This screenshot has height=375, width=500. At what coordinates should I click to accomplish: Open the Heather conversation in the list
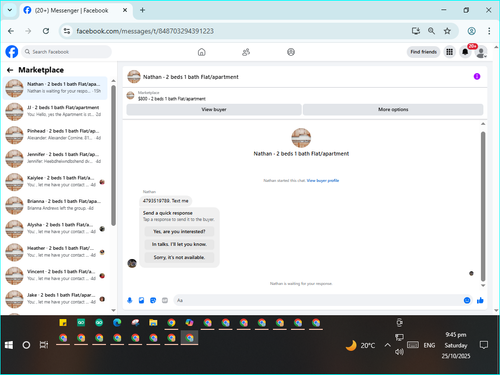tap(55, 252)
